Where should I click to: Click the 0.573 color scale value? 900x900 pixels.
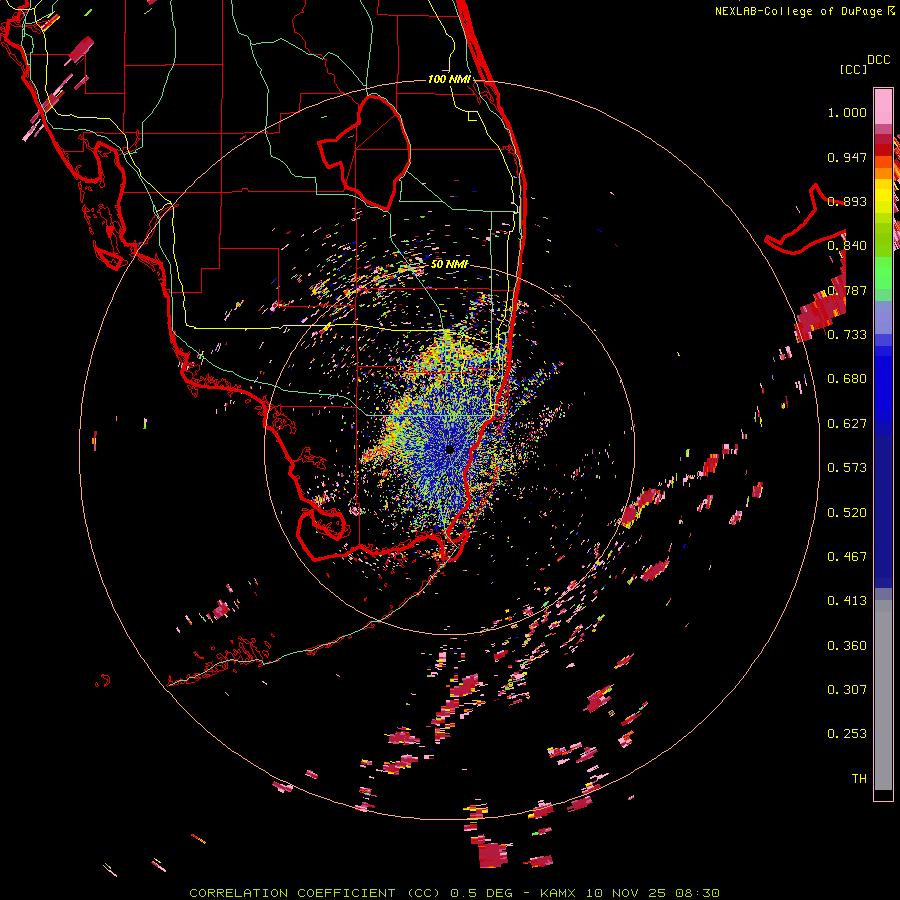click(x=847, y=468)
